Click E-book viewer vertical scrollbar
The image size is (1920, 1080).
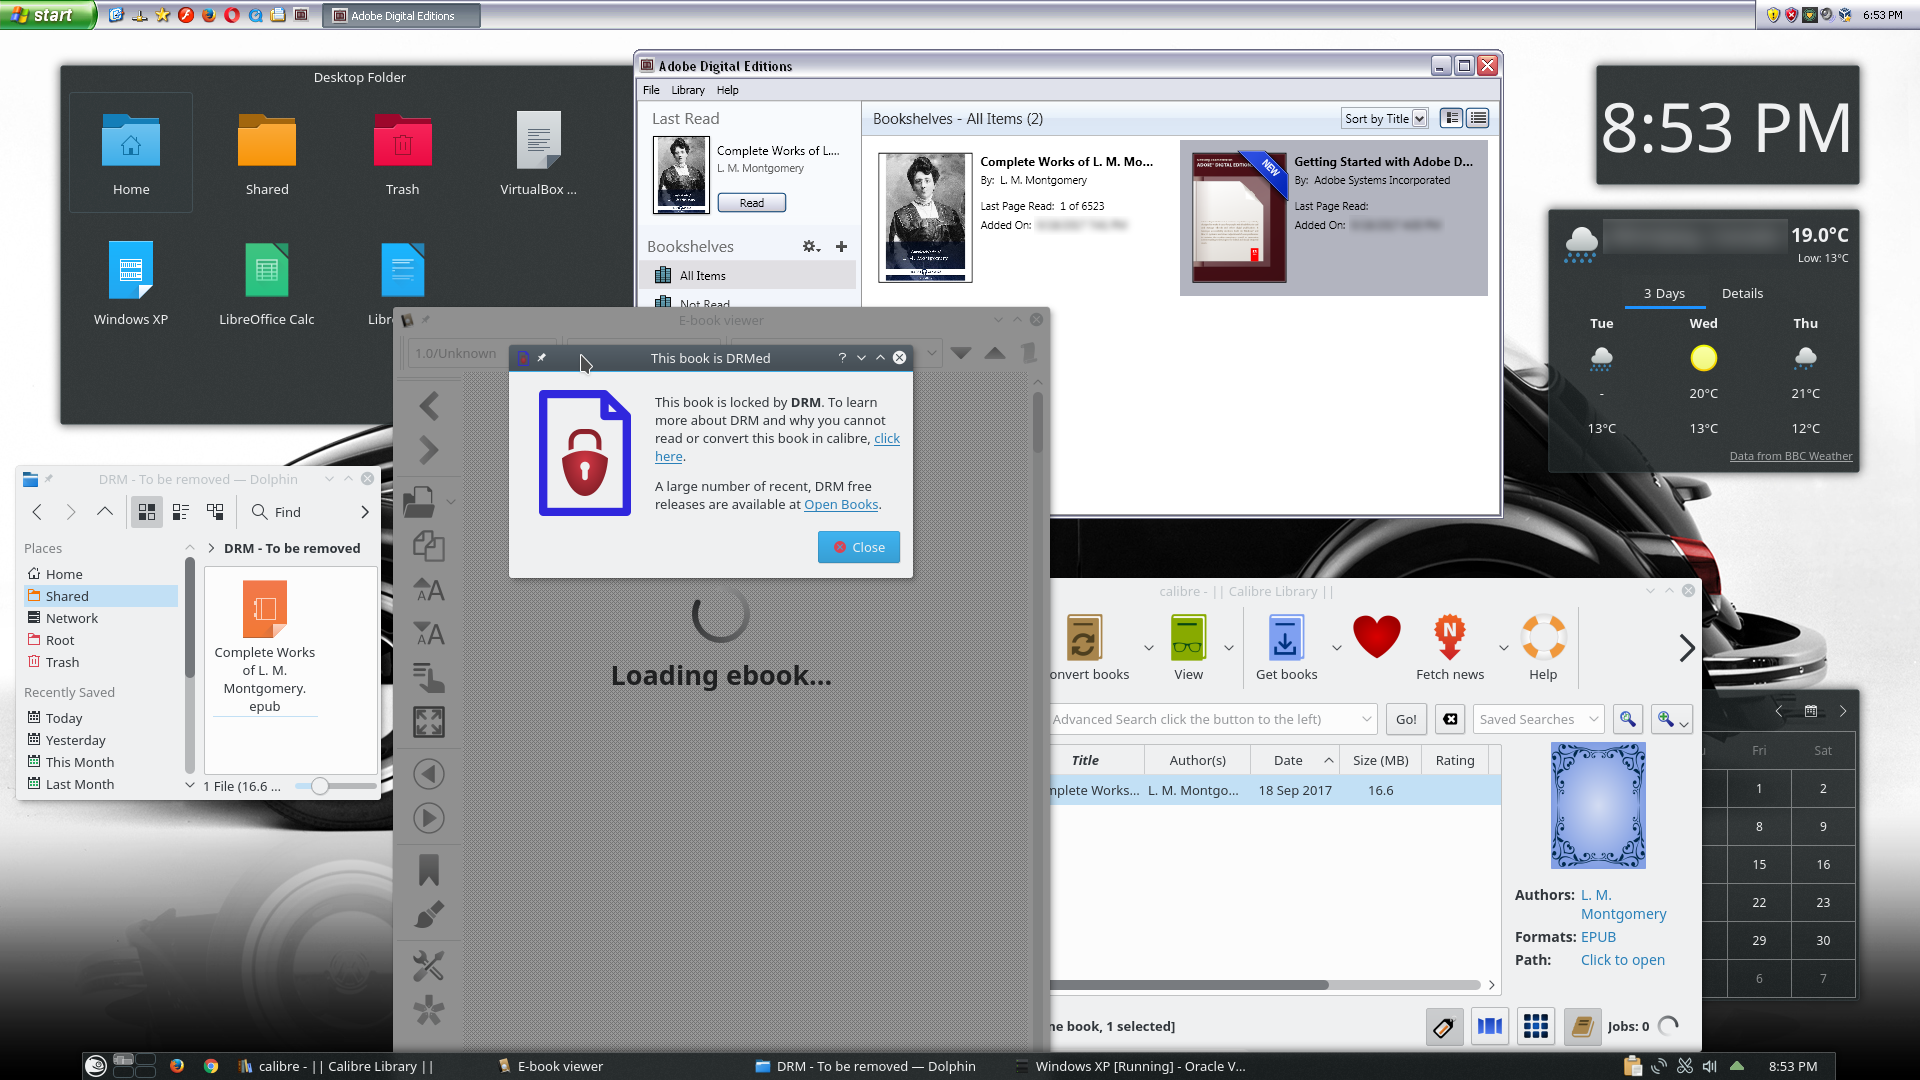pyautogui.click(x=1038, y=420)
